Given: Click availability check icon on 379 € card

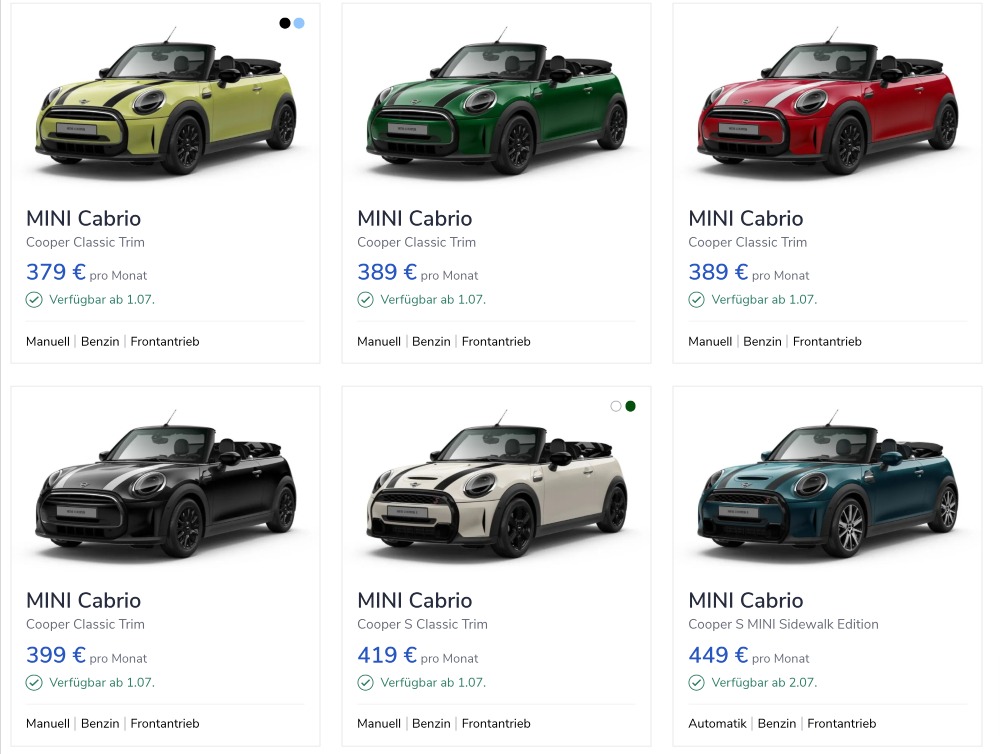Looking at the screenshot, I should 34,300.
